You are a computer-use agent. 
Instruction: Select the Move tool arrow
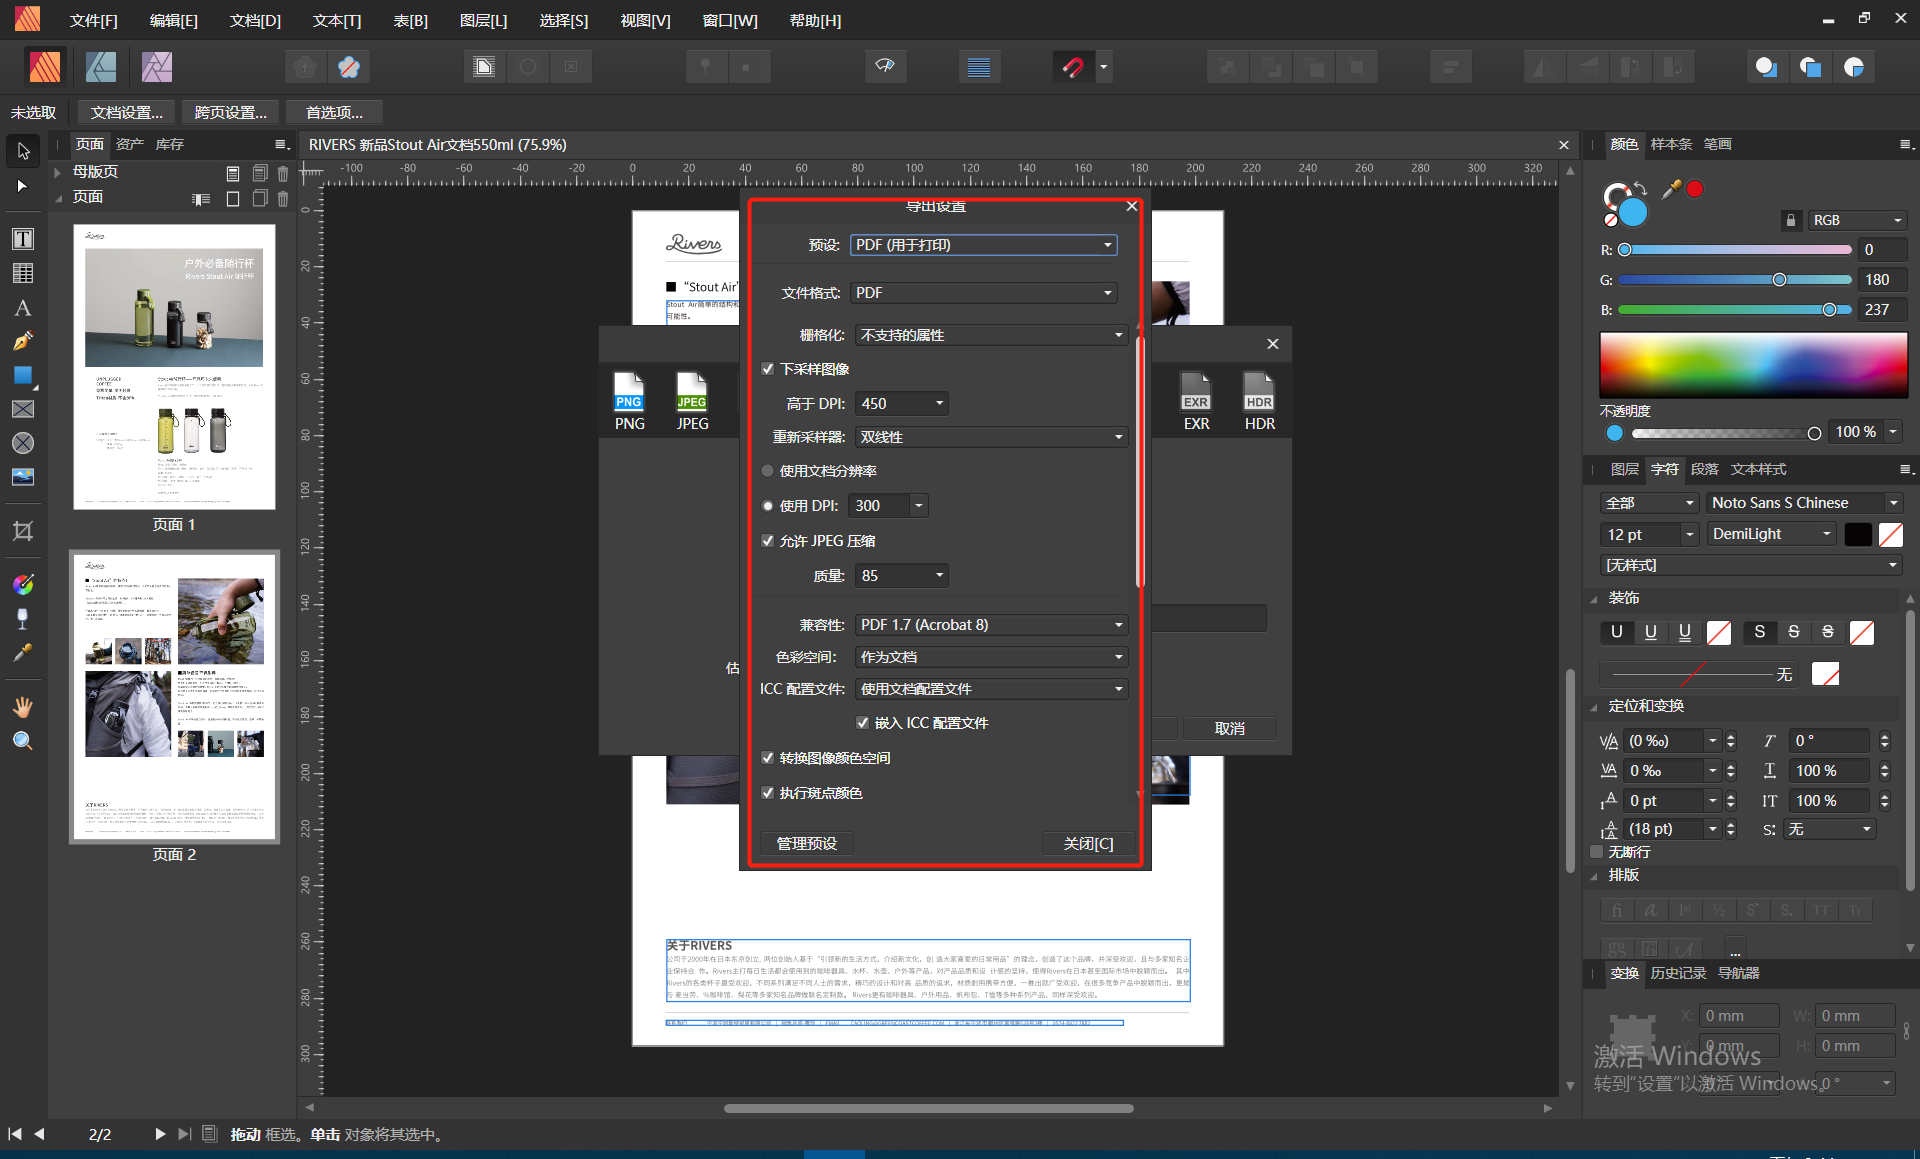click(23, 151)
